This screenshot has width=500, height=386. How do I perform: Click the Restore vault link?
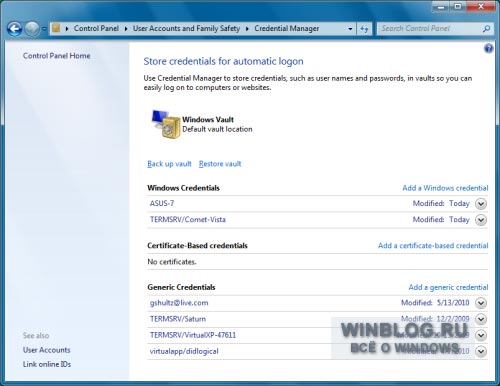click(x=220, y=164)
